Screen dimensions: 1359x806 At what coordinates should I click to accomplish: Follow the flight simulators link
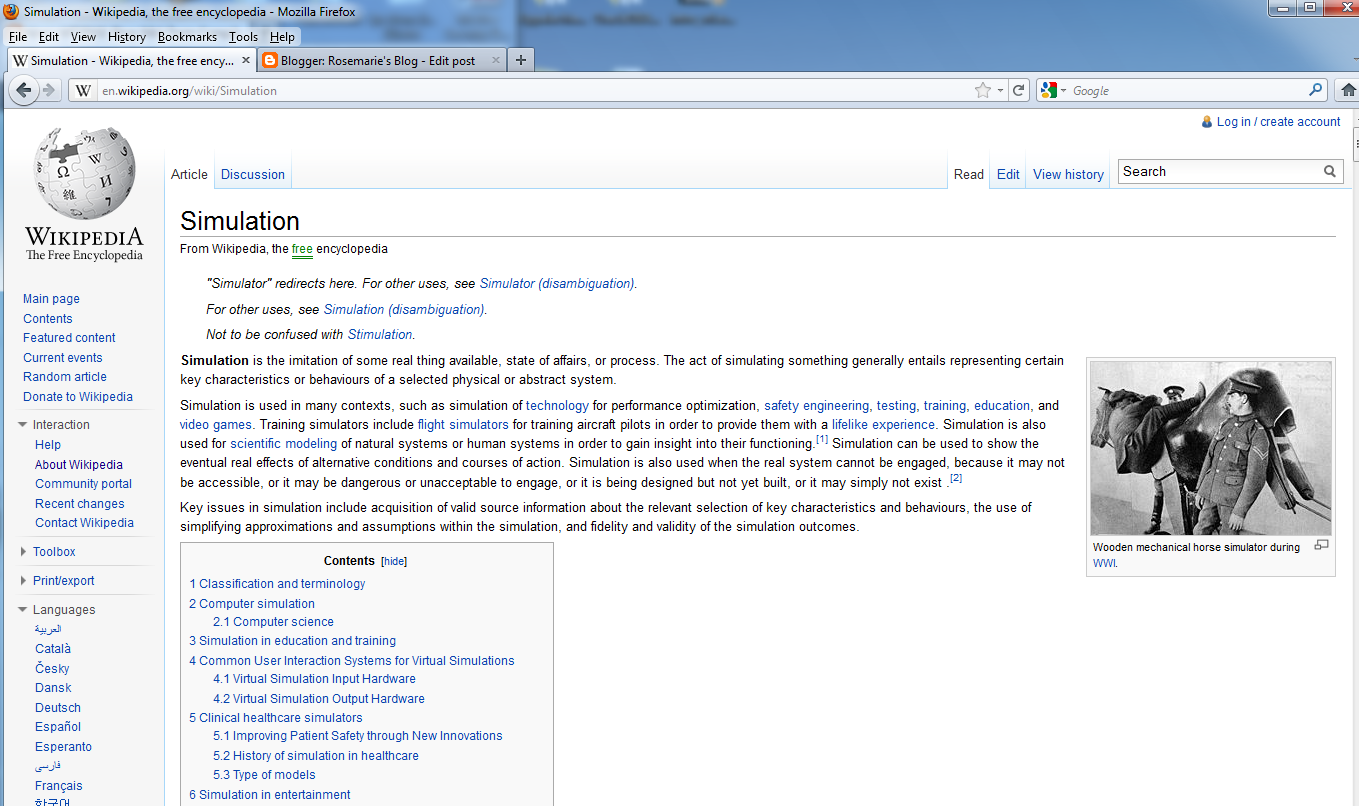pyautogui.click(x=463, y=424)
